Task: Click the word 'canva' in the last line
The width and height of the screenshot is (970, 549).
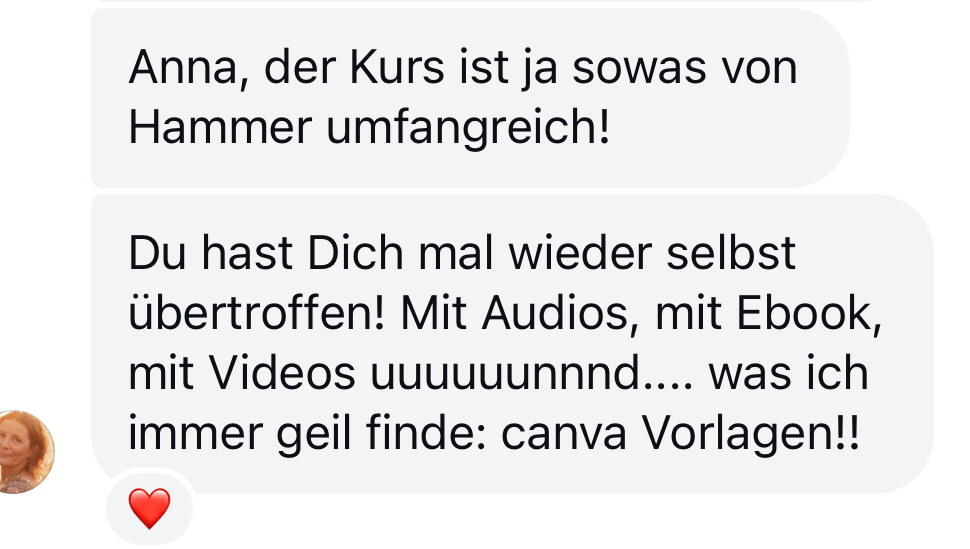Action: [564, 434]
